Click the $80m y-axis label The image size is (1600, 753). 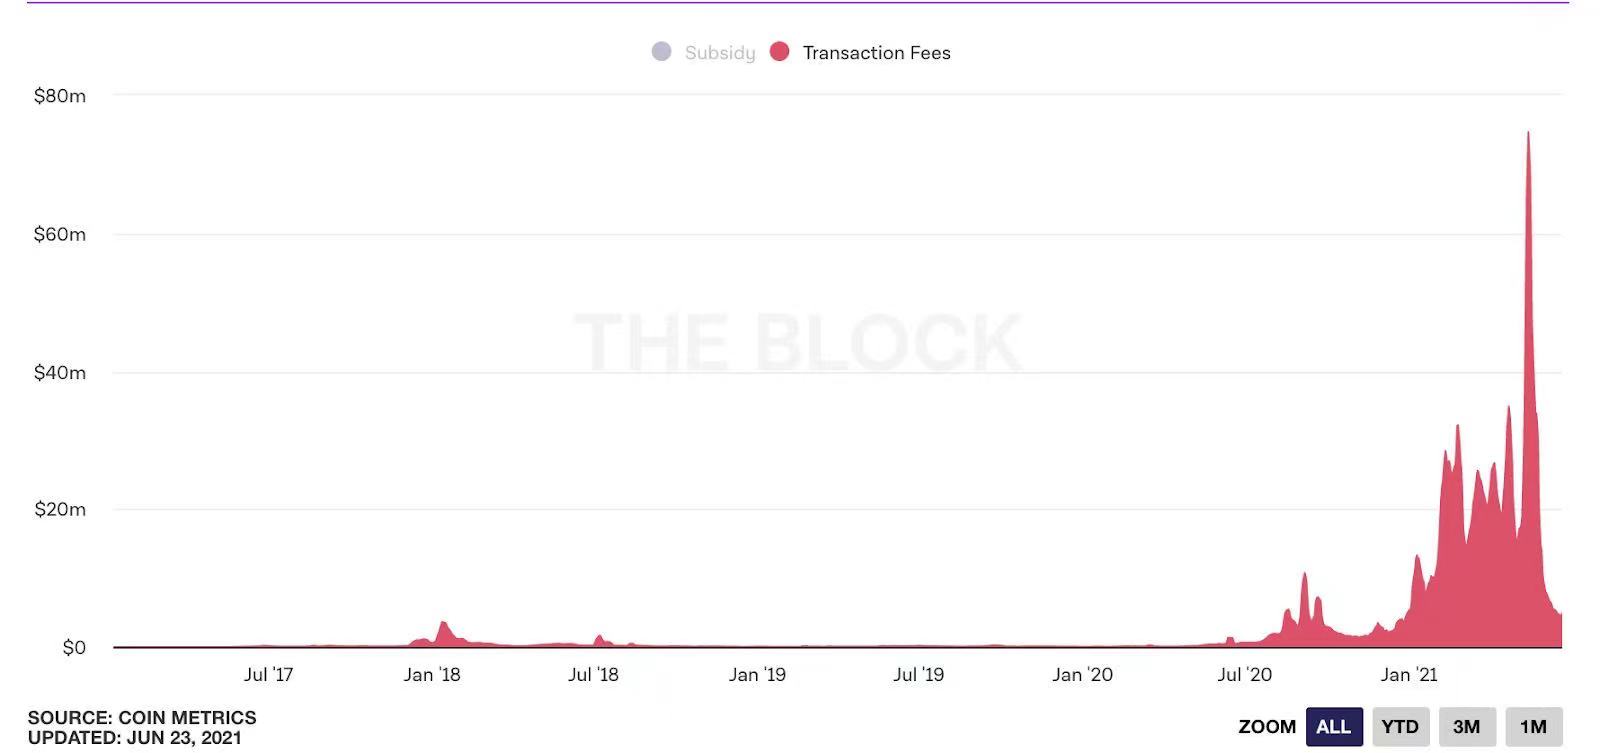coord(60,96)
